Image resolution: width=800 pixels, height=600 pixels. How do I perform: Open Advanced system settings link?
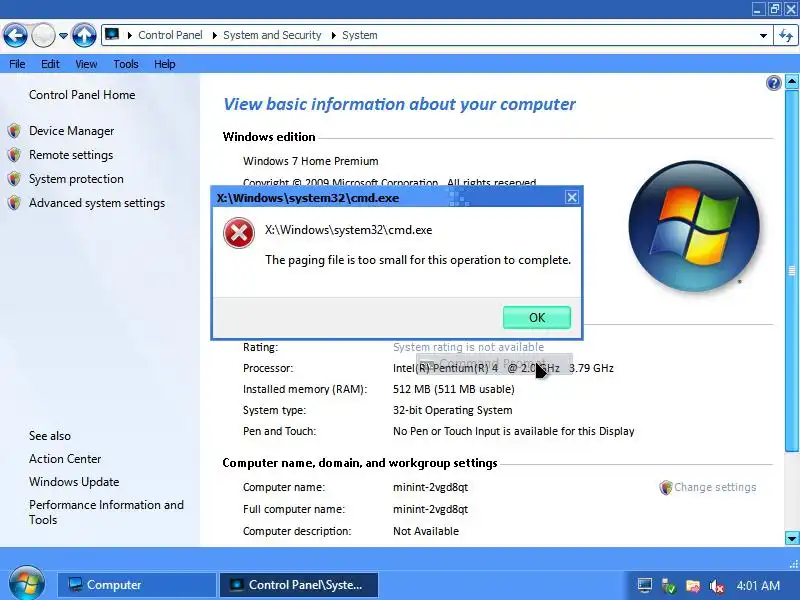97,203
